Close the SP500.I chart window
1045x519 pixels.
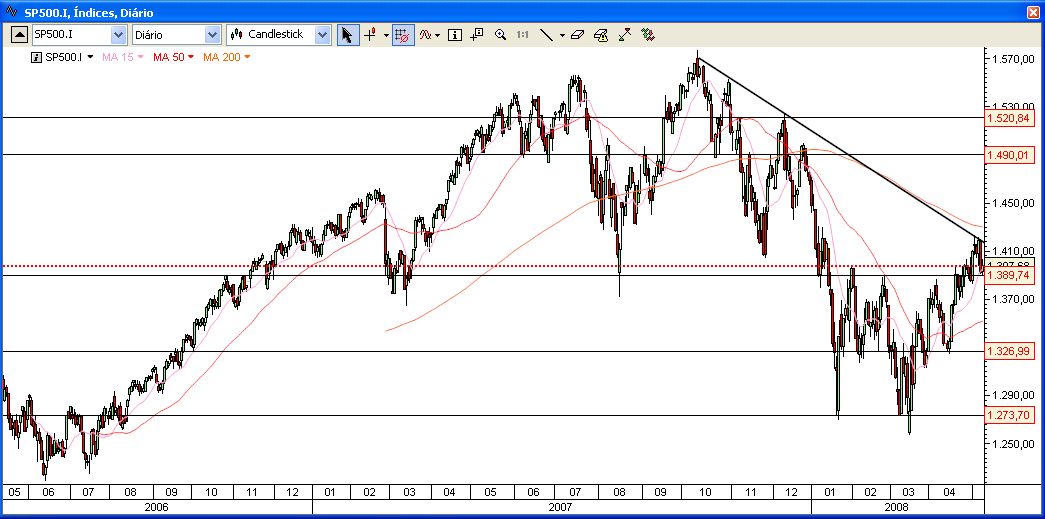(1034, 12)
